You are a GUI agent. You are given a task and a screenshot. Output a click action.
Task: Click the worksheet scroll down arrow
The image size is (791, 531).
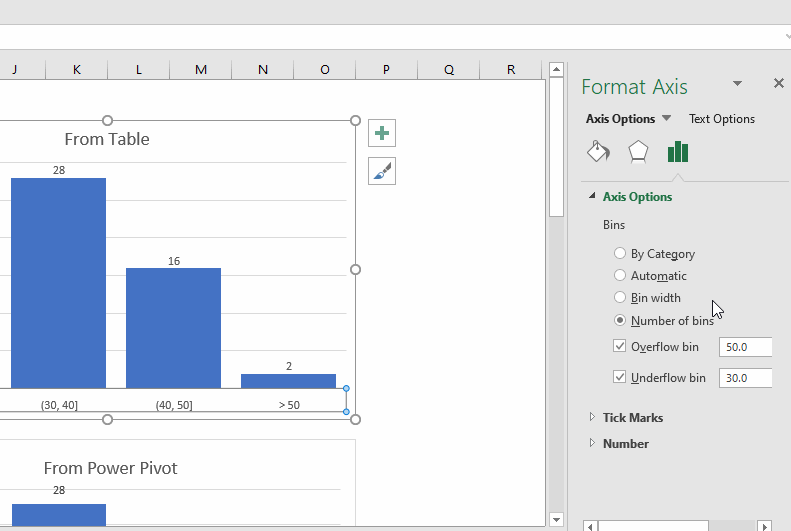(x=556, y=519)
